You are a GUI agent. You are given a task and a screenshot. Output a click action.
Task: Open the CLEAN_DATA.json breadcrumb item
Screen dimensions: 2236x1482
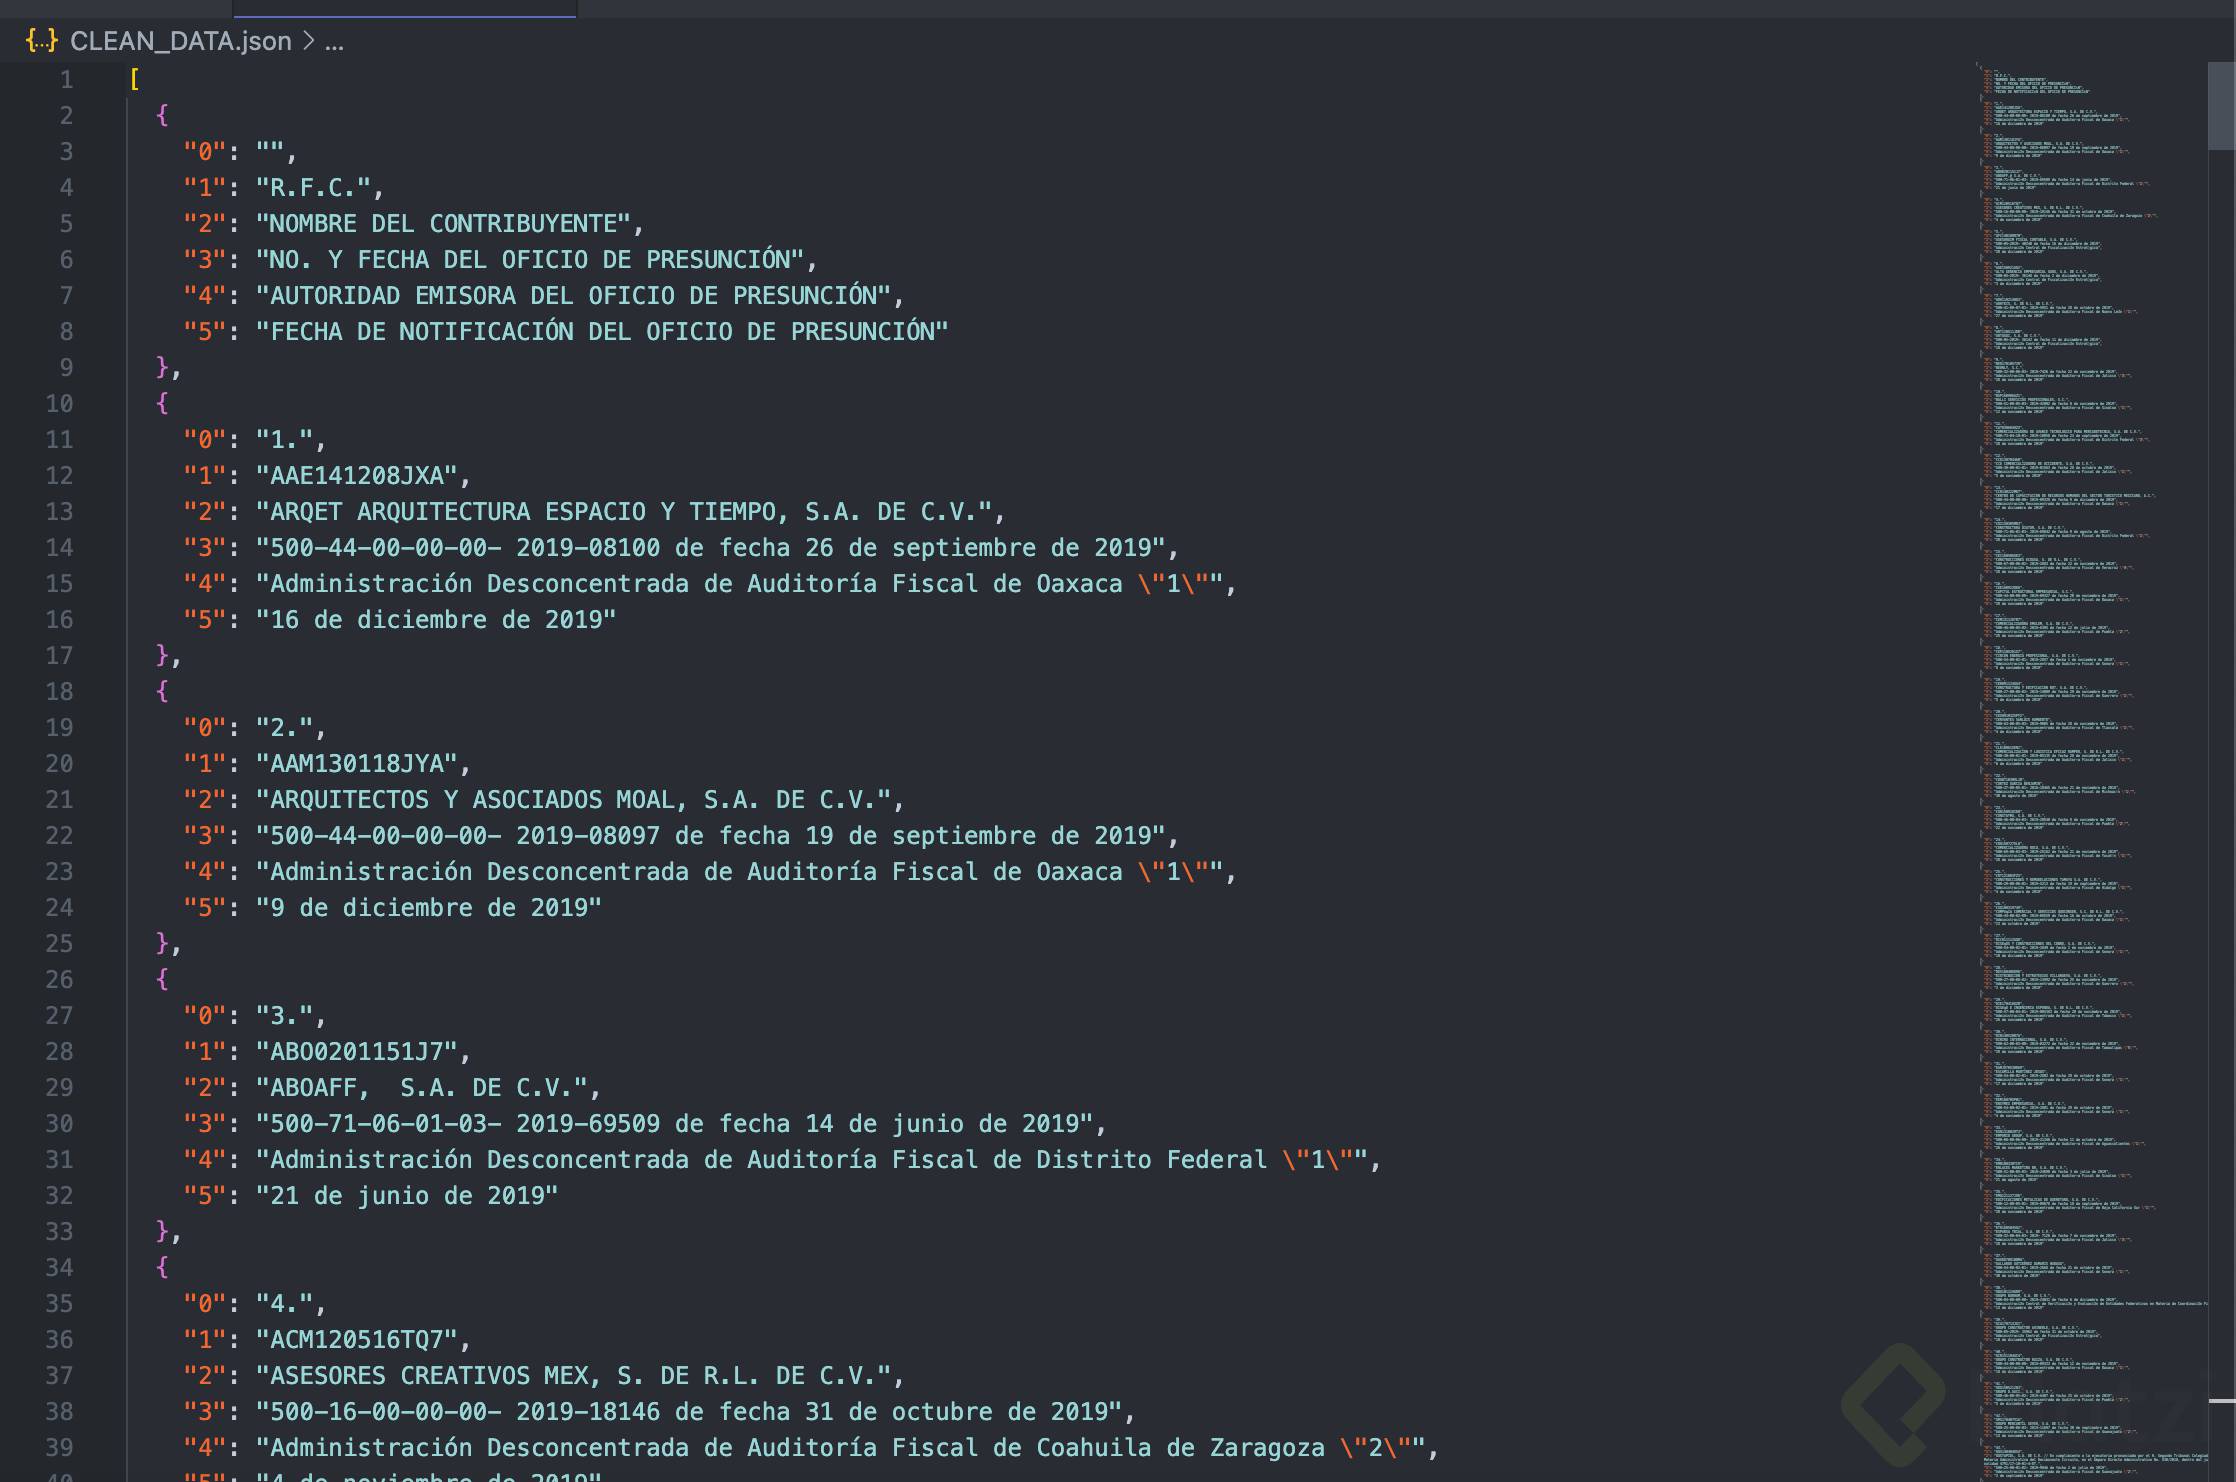point(182,41)
